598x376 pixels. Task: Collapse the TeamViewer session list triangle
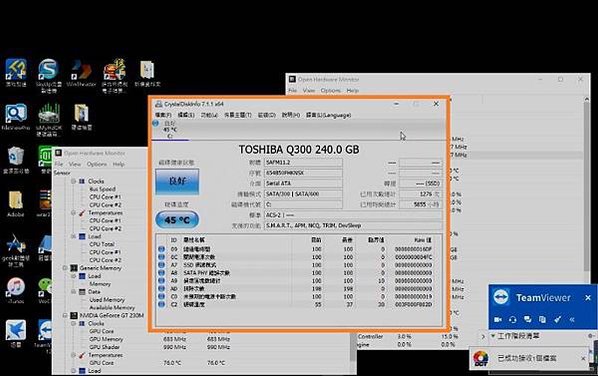493,336
